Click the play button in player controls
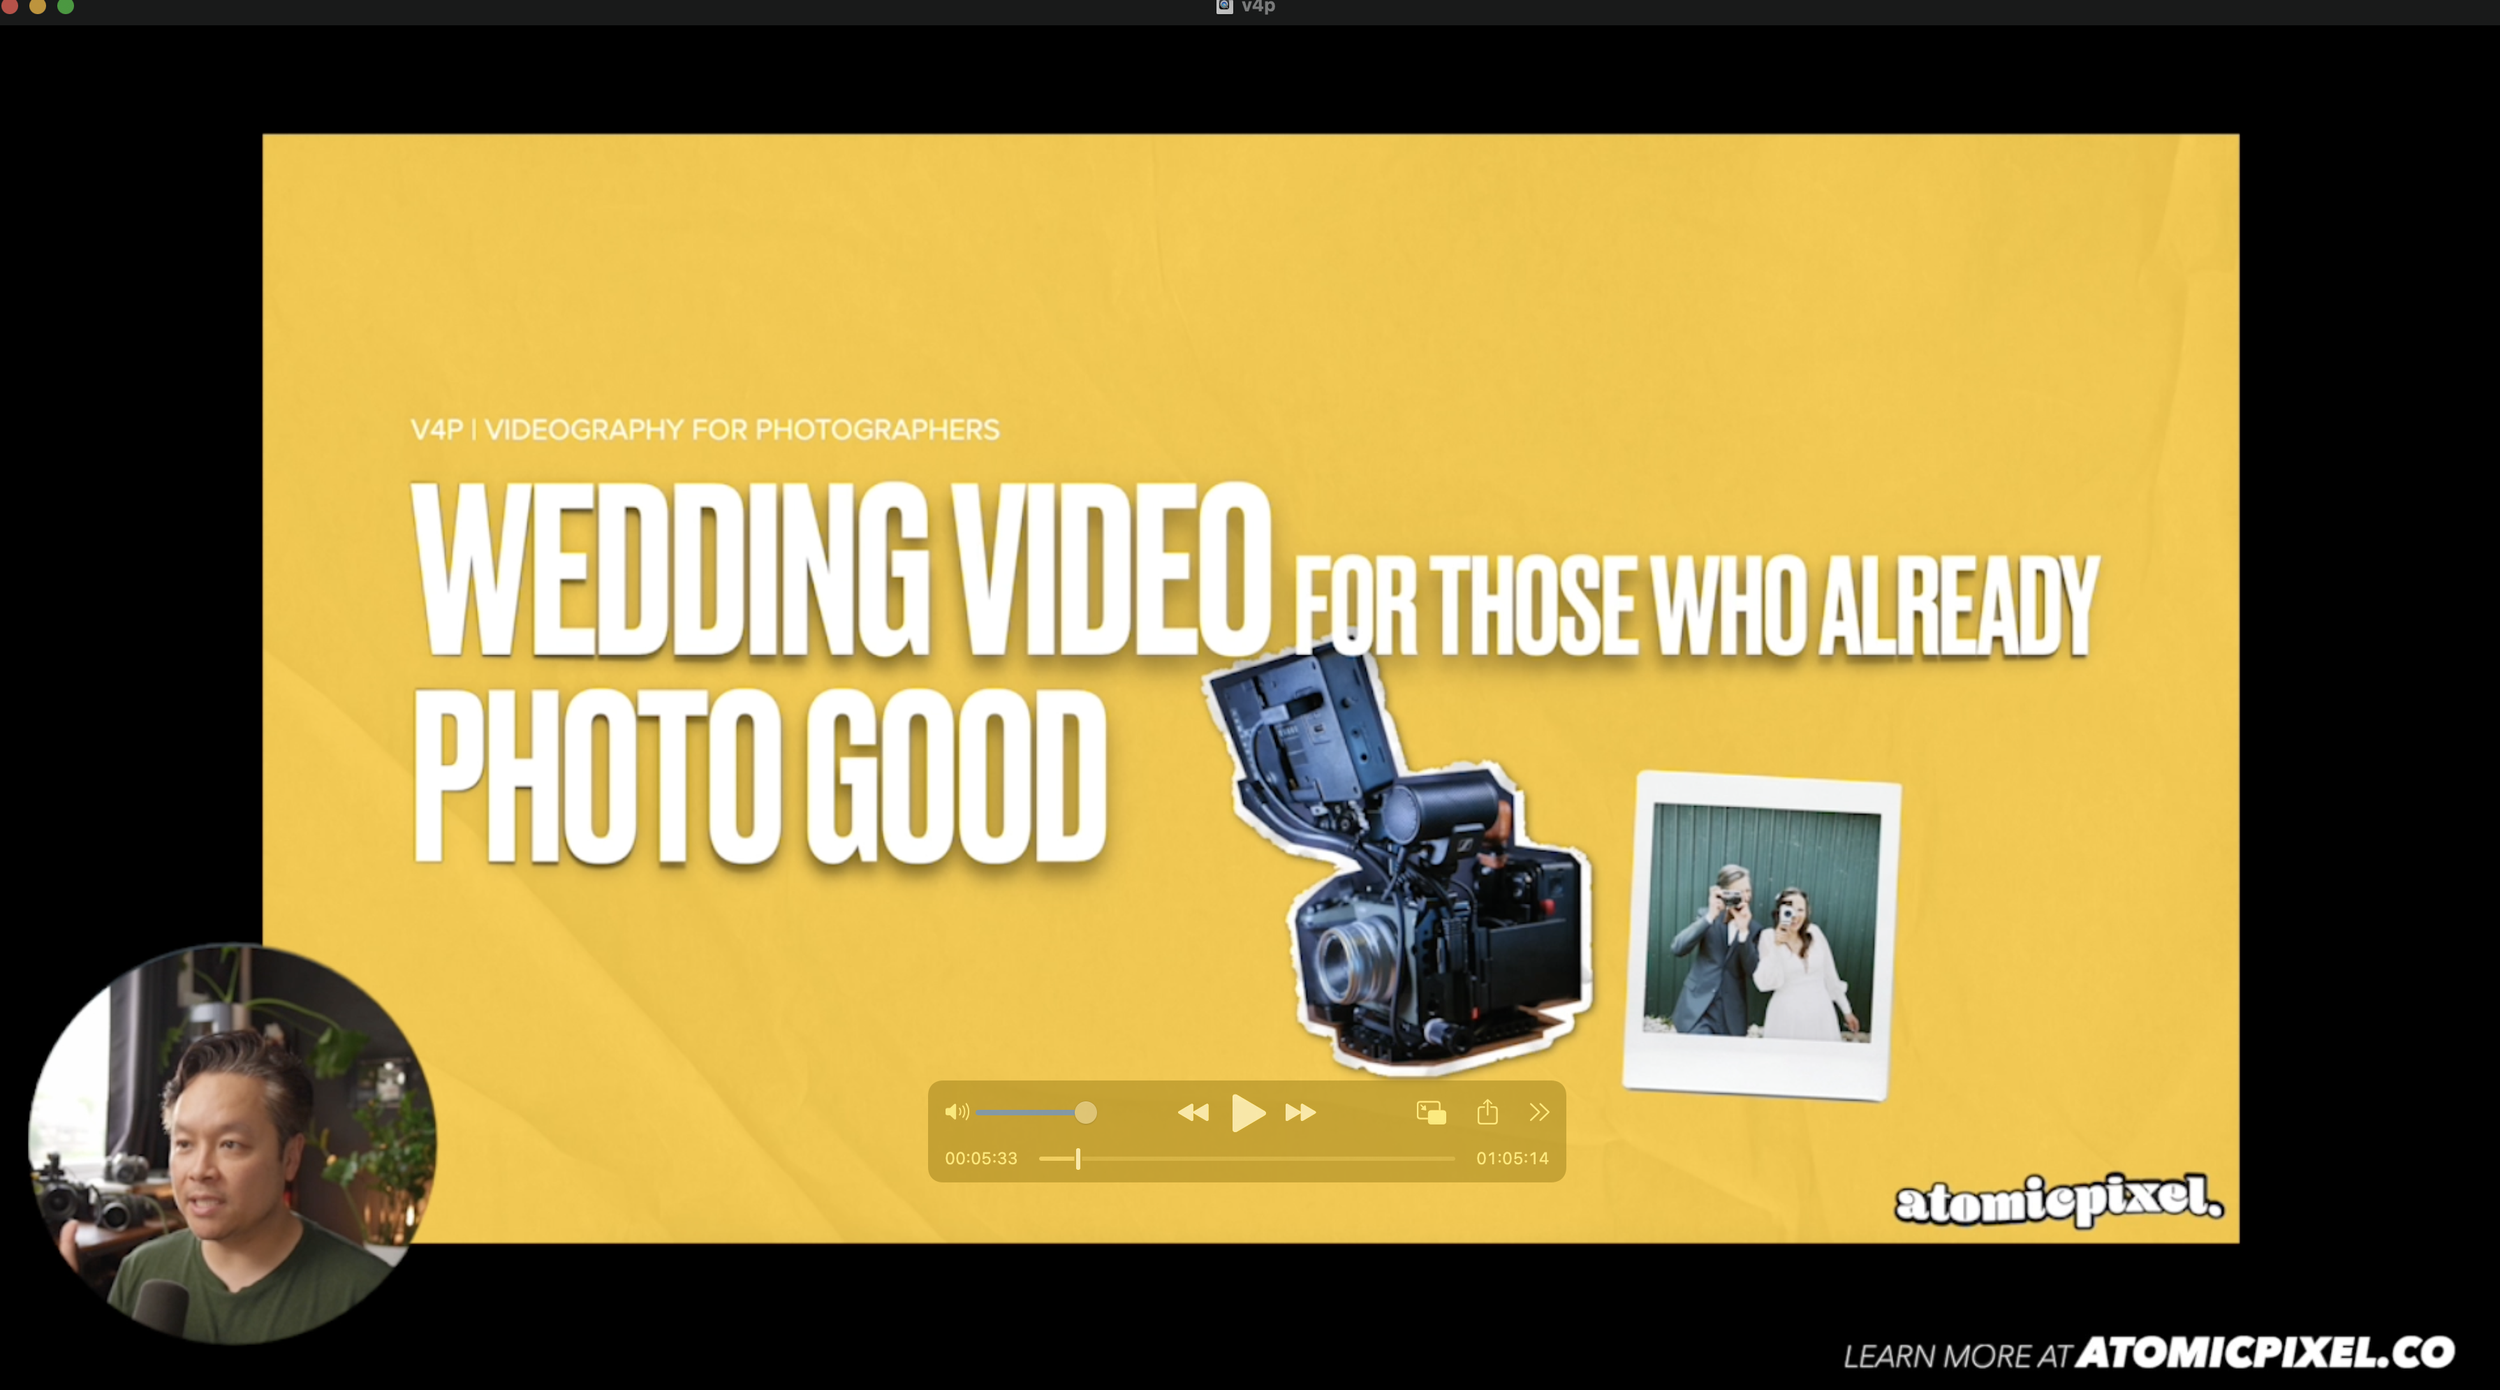Image resolution: width=2500 pixels, height=1390 pixels. (x=1248, y=1112)
